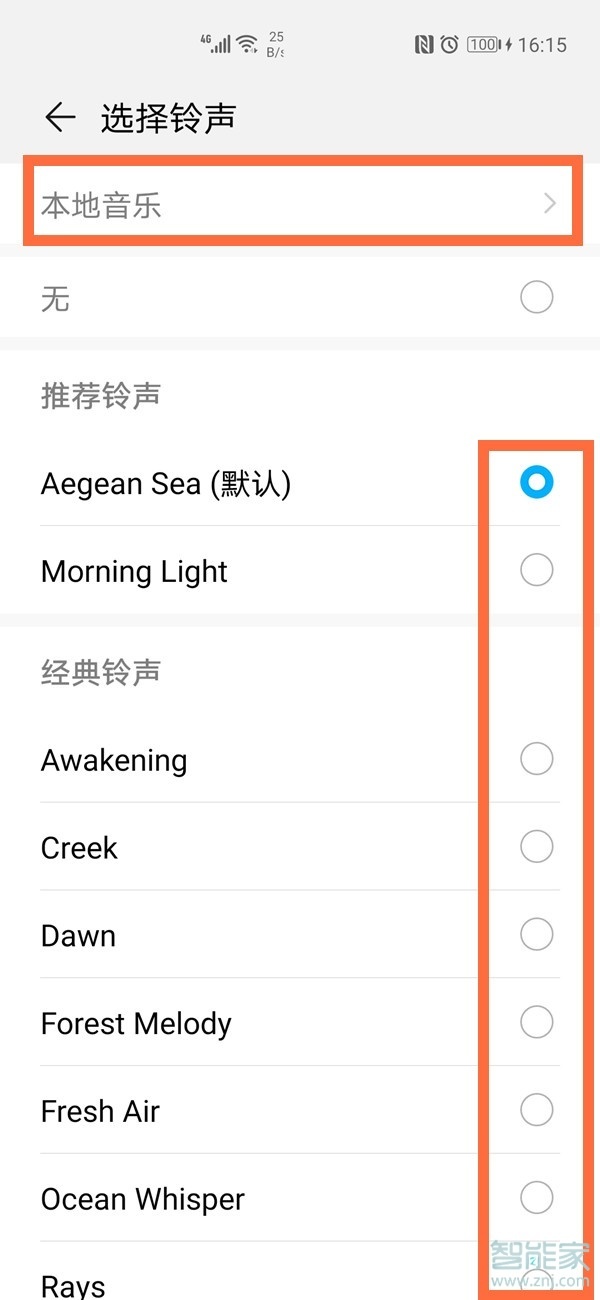Select the Dawn ringtone
600x1300 pixels.
point(537,934)
